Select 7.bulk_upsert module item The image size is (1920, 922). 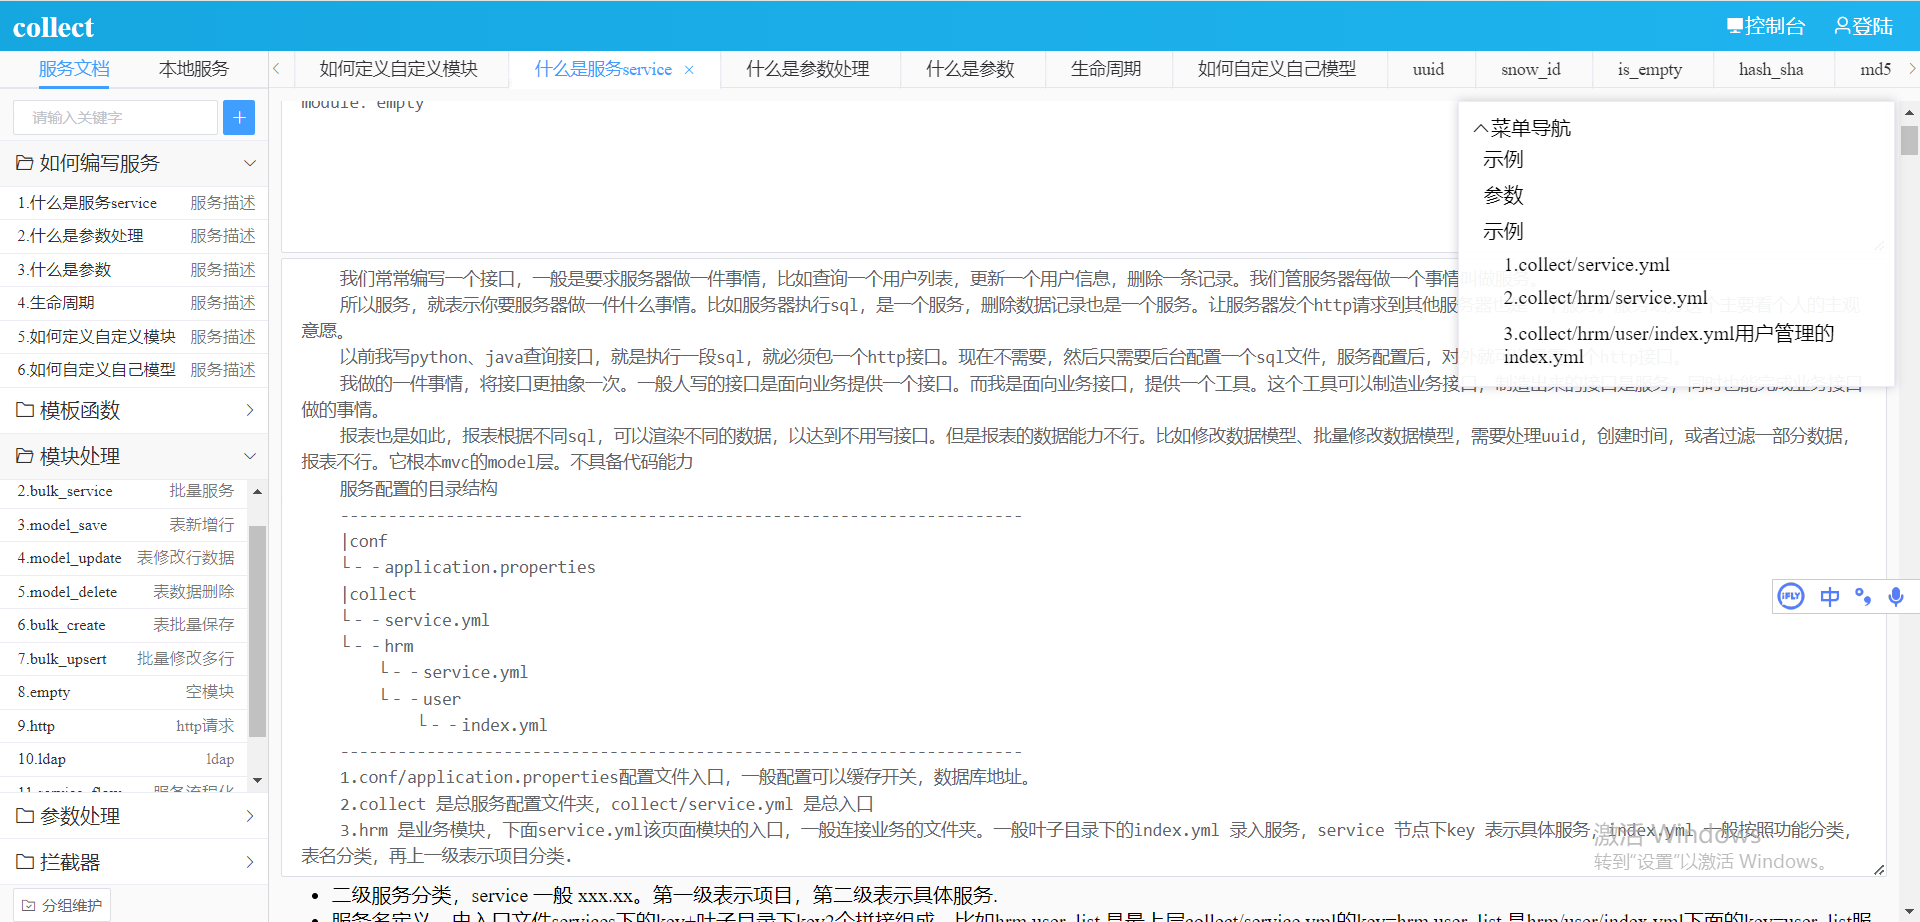pos(124,659)
